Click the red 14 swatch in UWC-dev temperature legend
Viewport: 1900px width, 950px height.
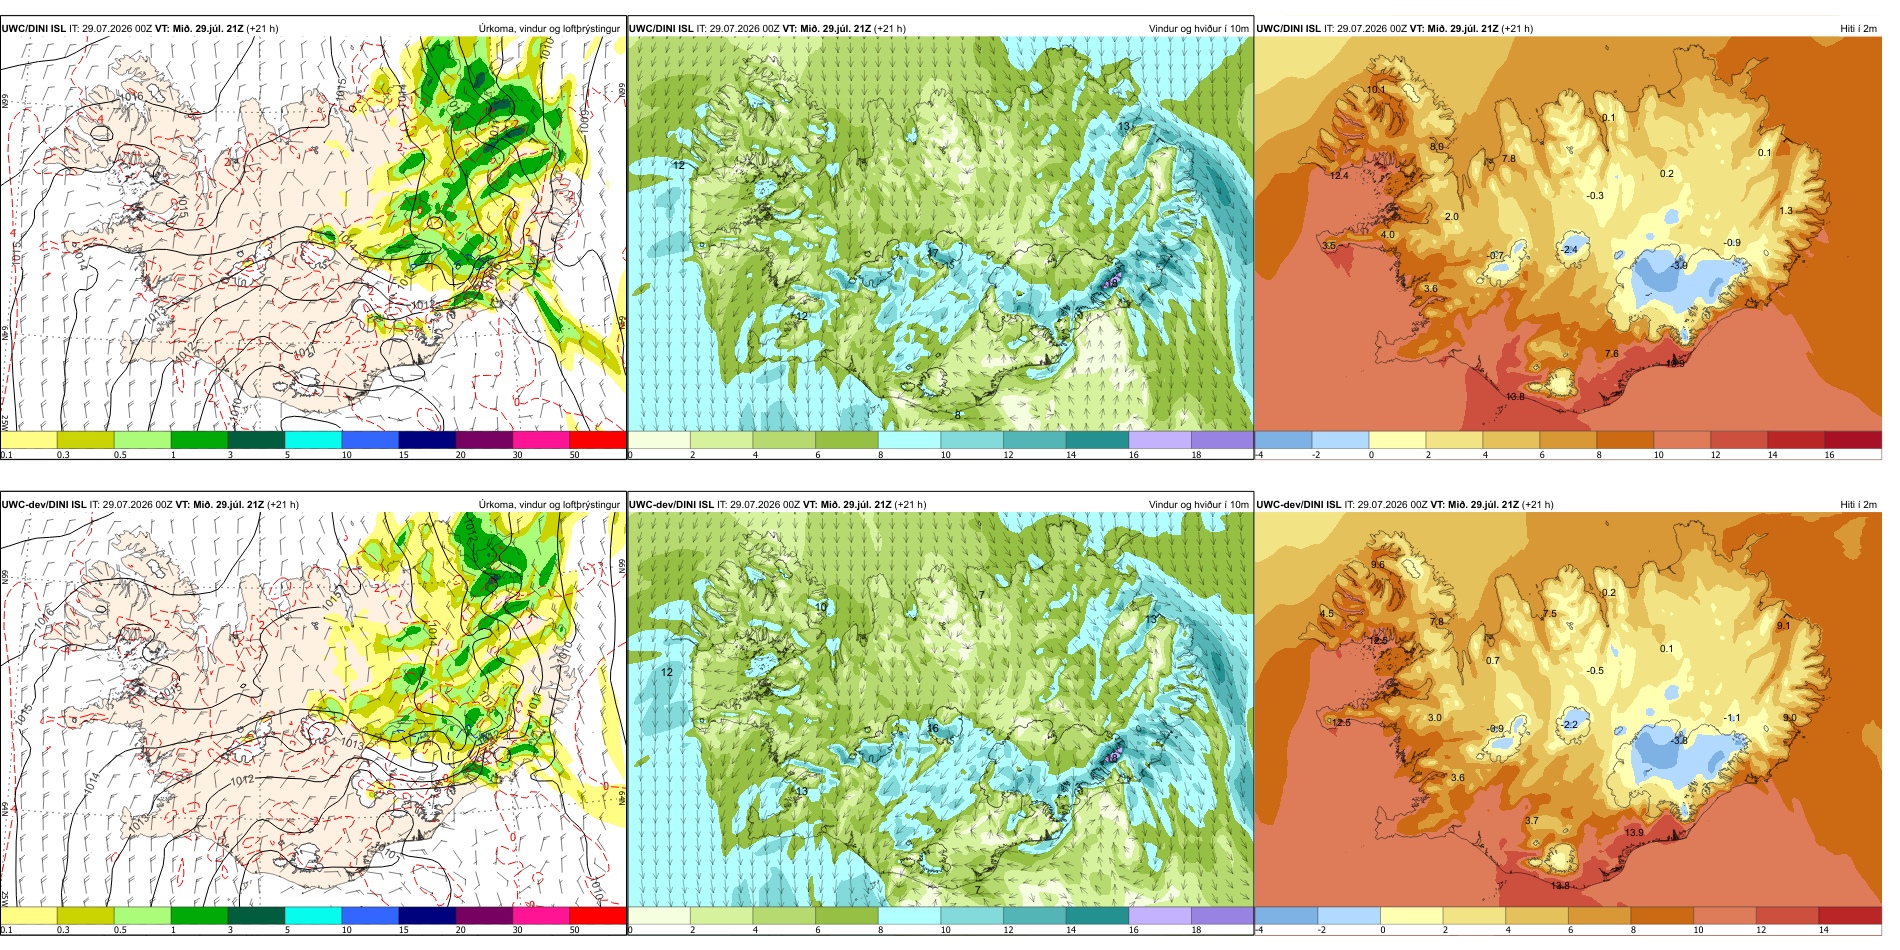click(x=1850, y=915)
